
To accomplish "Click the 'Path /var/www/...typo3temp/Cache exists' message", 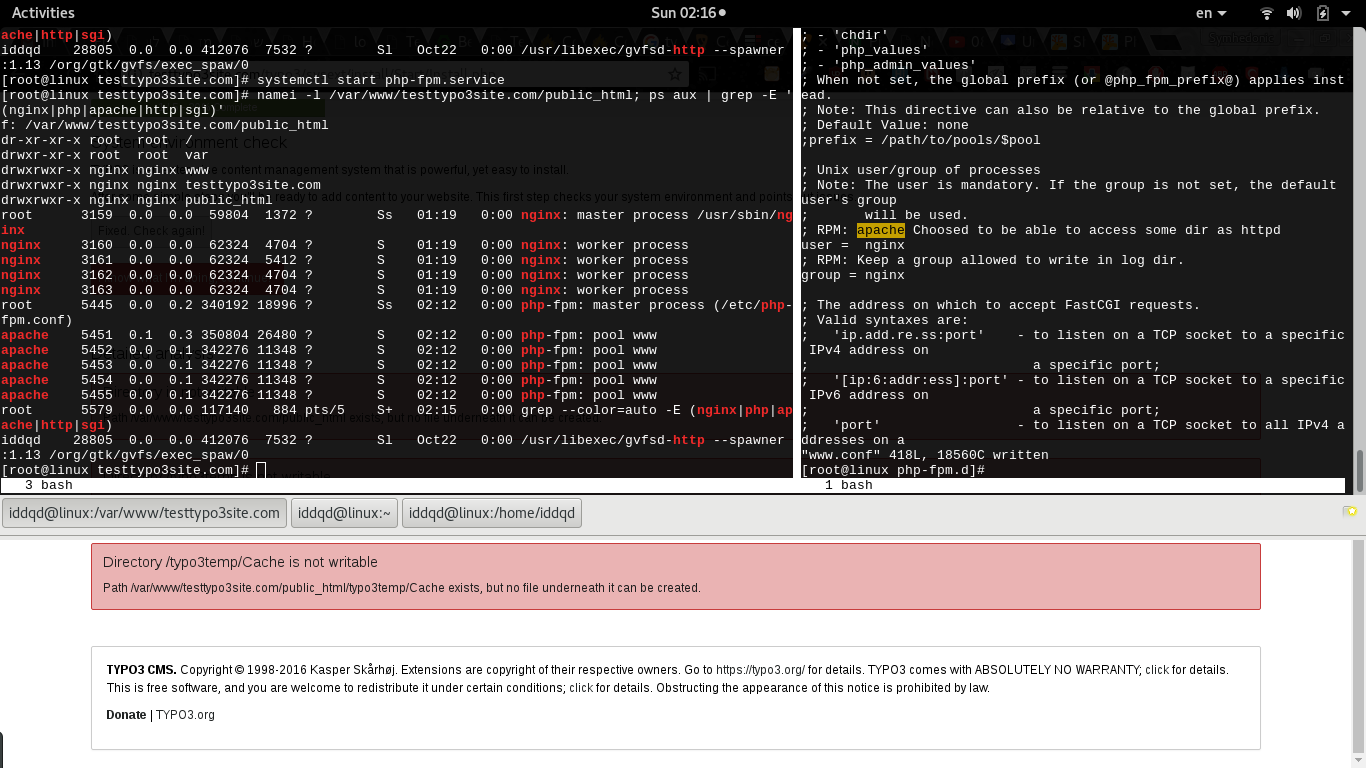I will [402, 588].
